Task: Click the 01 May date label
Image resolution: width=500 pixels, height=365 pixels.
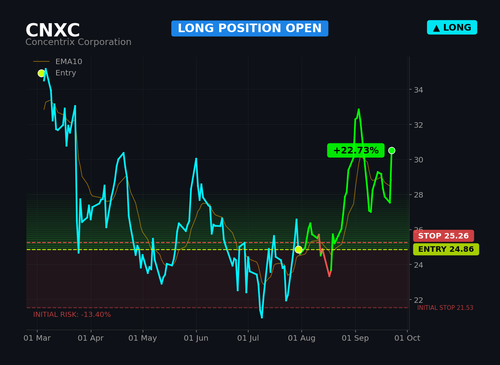Action: [142, 338]
